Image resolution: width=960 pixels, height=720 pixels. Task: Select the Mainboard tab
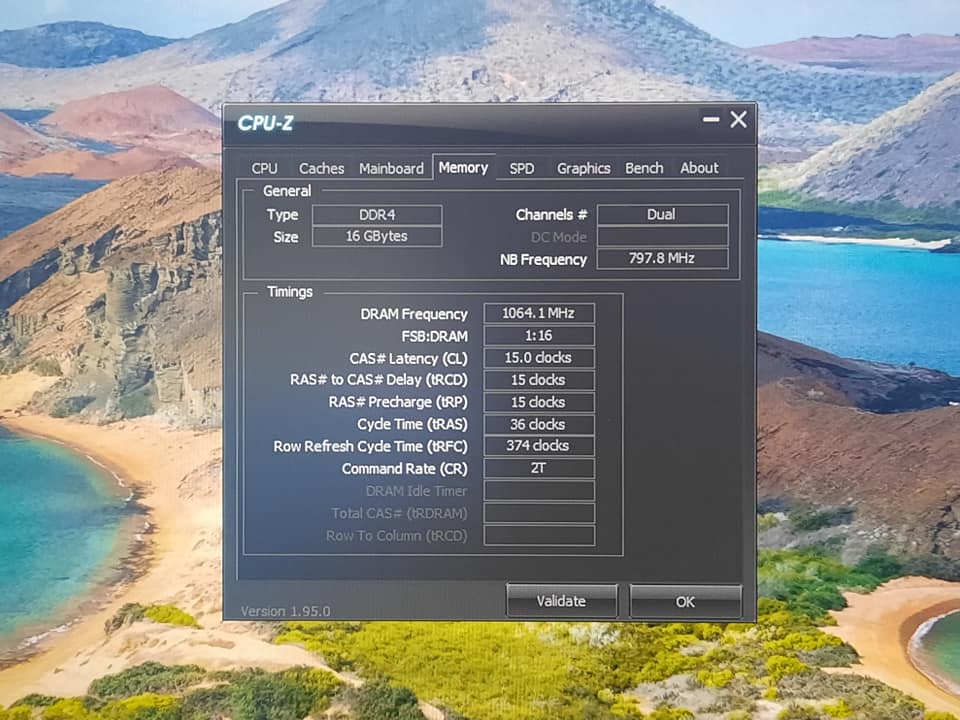coord(391,168)
